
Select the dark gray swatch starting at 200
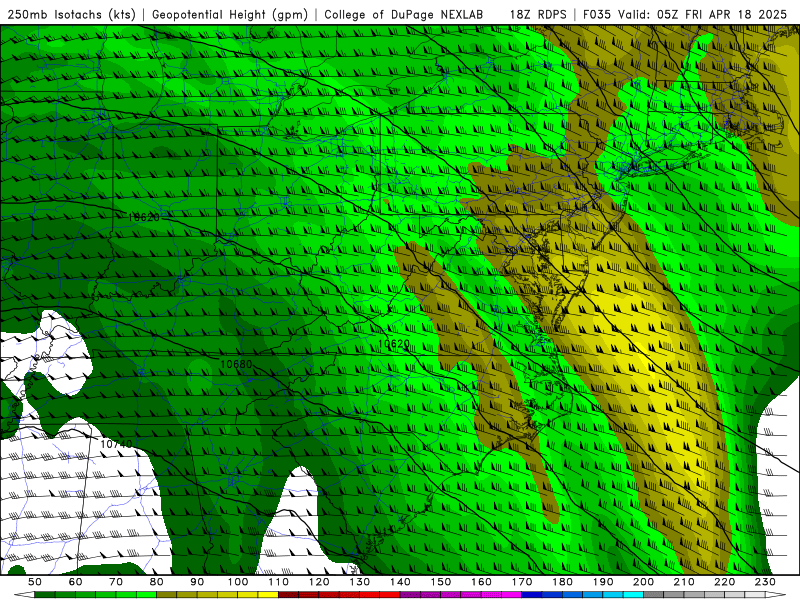tap(654, 595)
